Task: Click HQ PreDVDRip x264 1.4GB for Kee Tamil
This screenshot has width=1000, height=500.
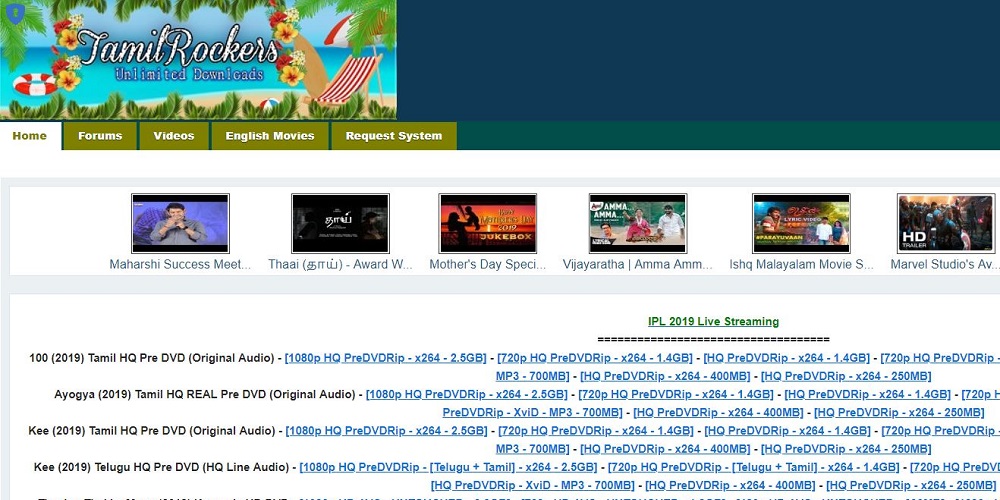Action: (x=787, y=430)
